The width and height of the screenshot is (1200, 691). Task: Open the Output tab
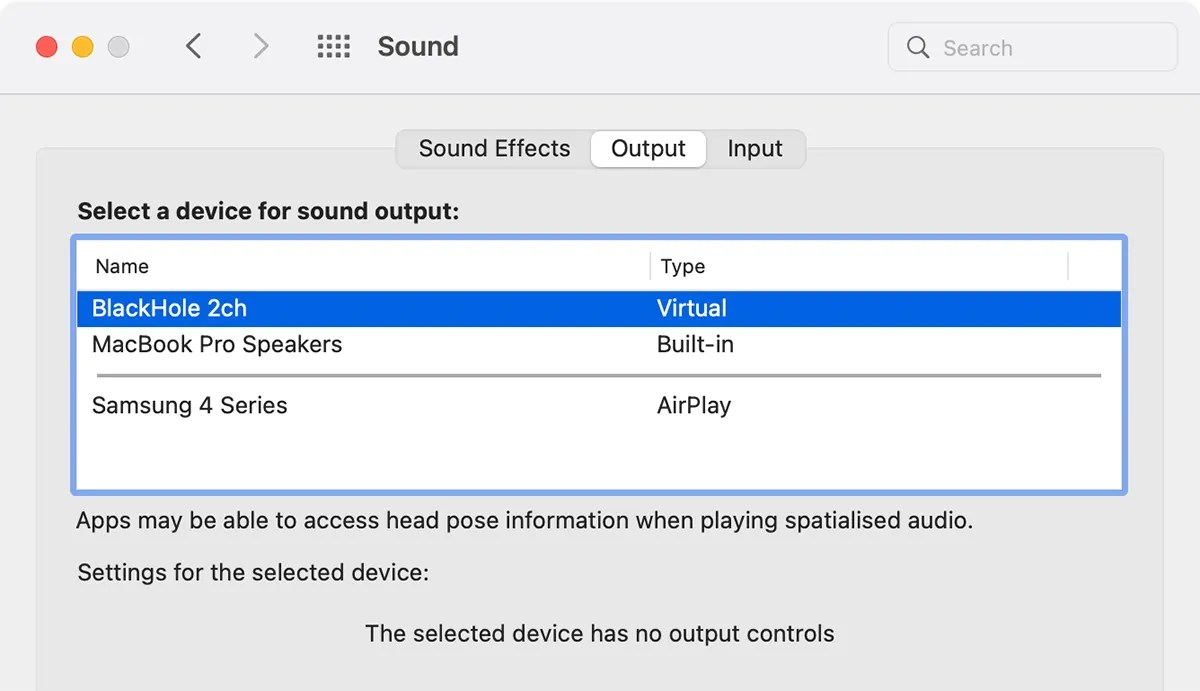coord(647,148)
